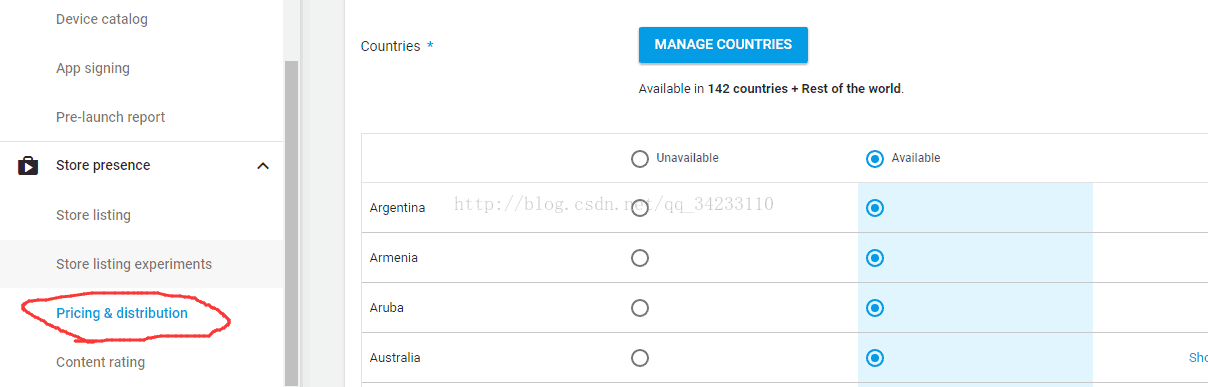This screenshot has height=387, width=1208.
Task: Click the sidebar vertical scrollbar
Action: tap(291, 220)
